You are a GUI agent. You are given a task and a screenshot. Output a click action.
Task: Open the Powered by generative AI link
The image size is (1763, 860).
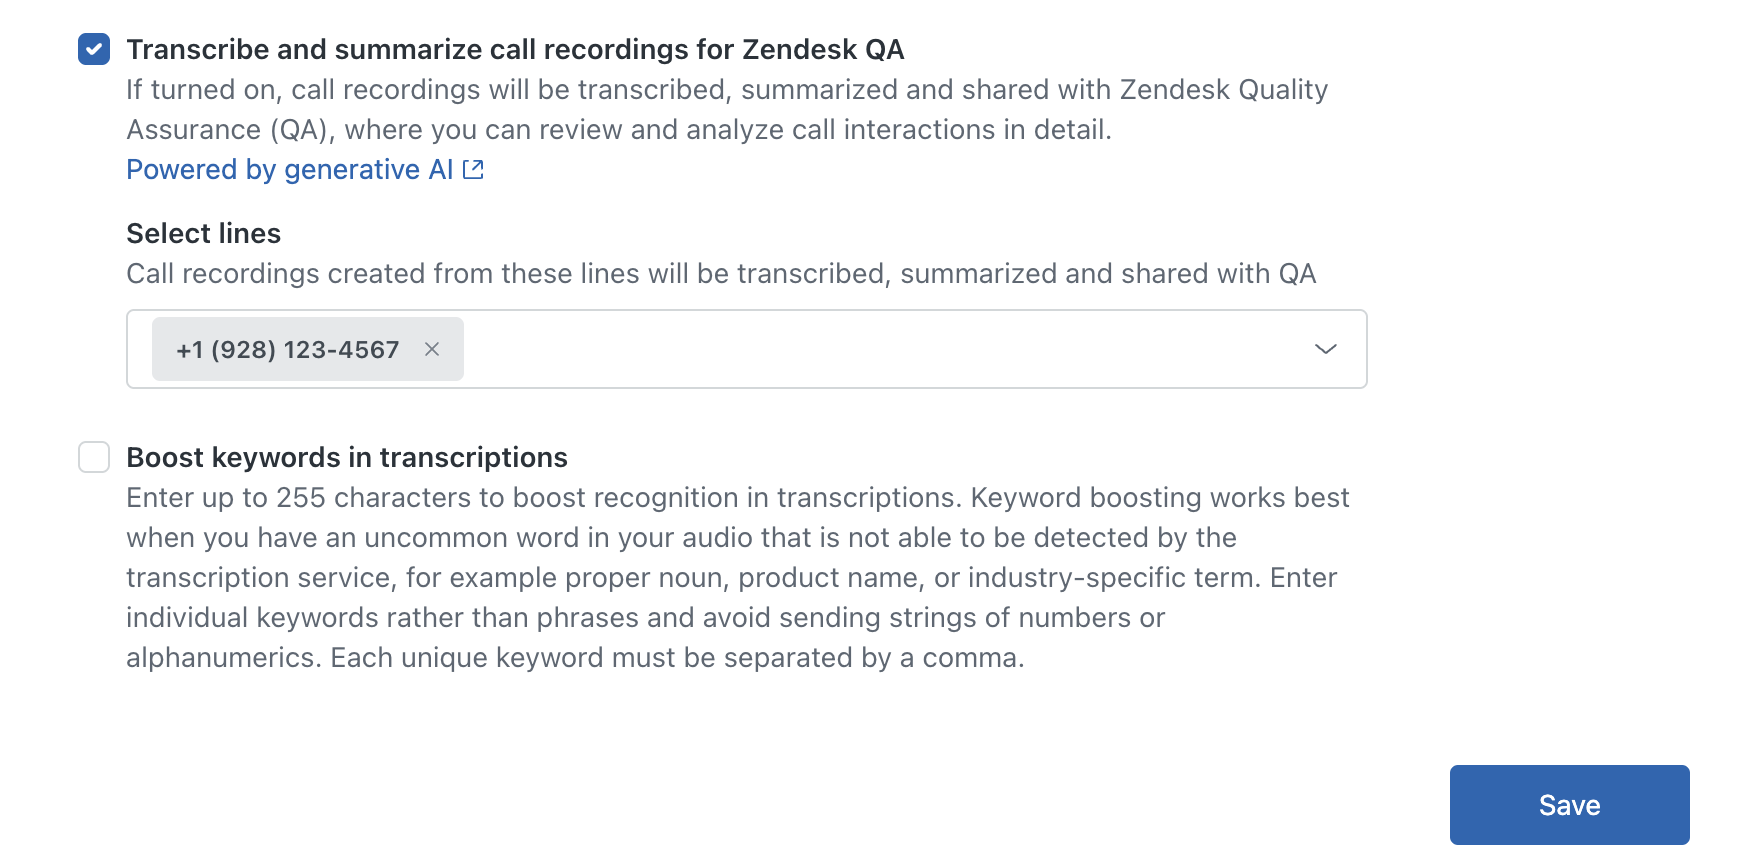289,170
